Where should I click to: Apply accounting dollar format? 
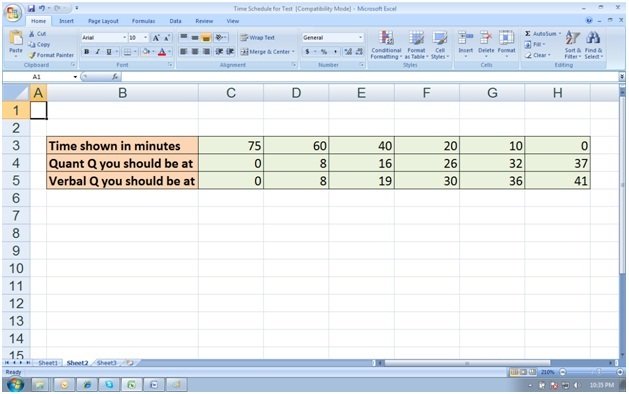[307, 52]
